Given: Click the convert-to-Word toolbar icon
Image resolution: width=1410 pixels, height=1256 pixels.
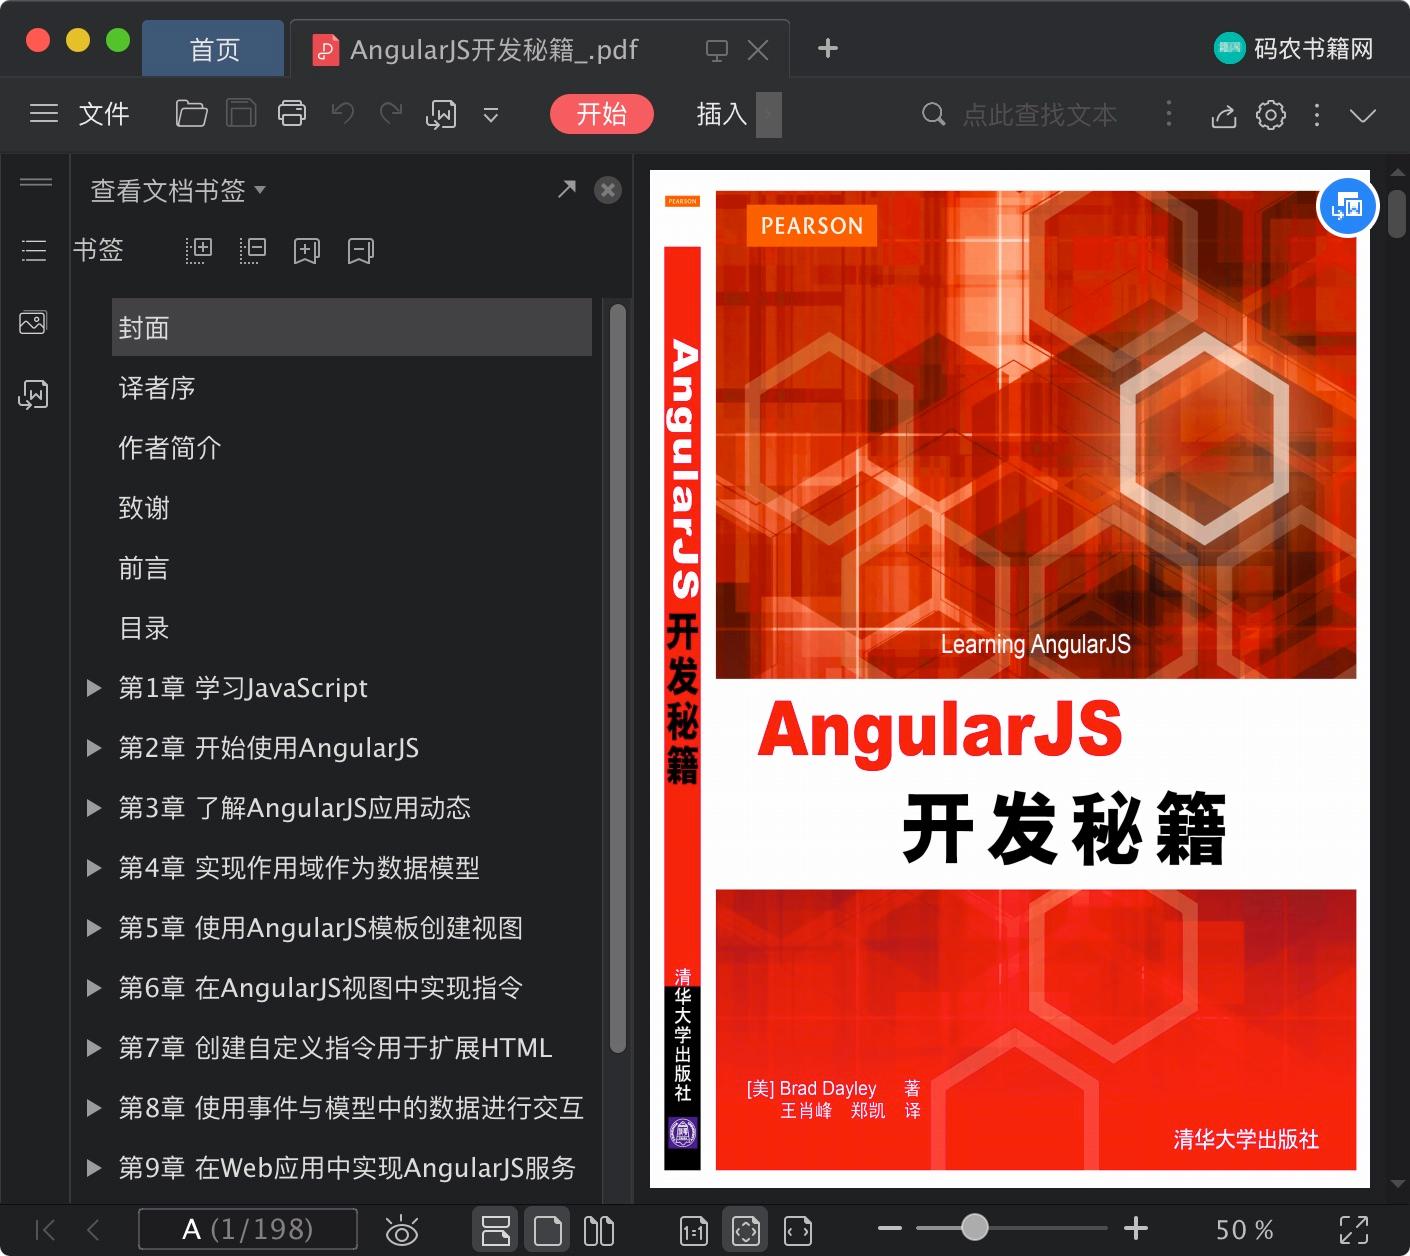Looking at the screenshot, I should tap(441, 114).
